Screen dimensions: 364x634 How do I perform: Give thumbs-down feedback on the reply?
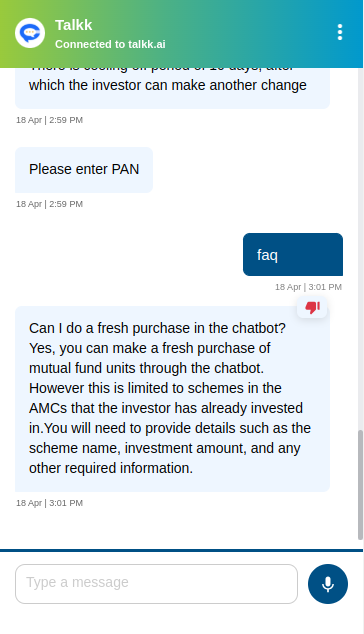tap(312, 307)
